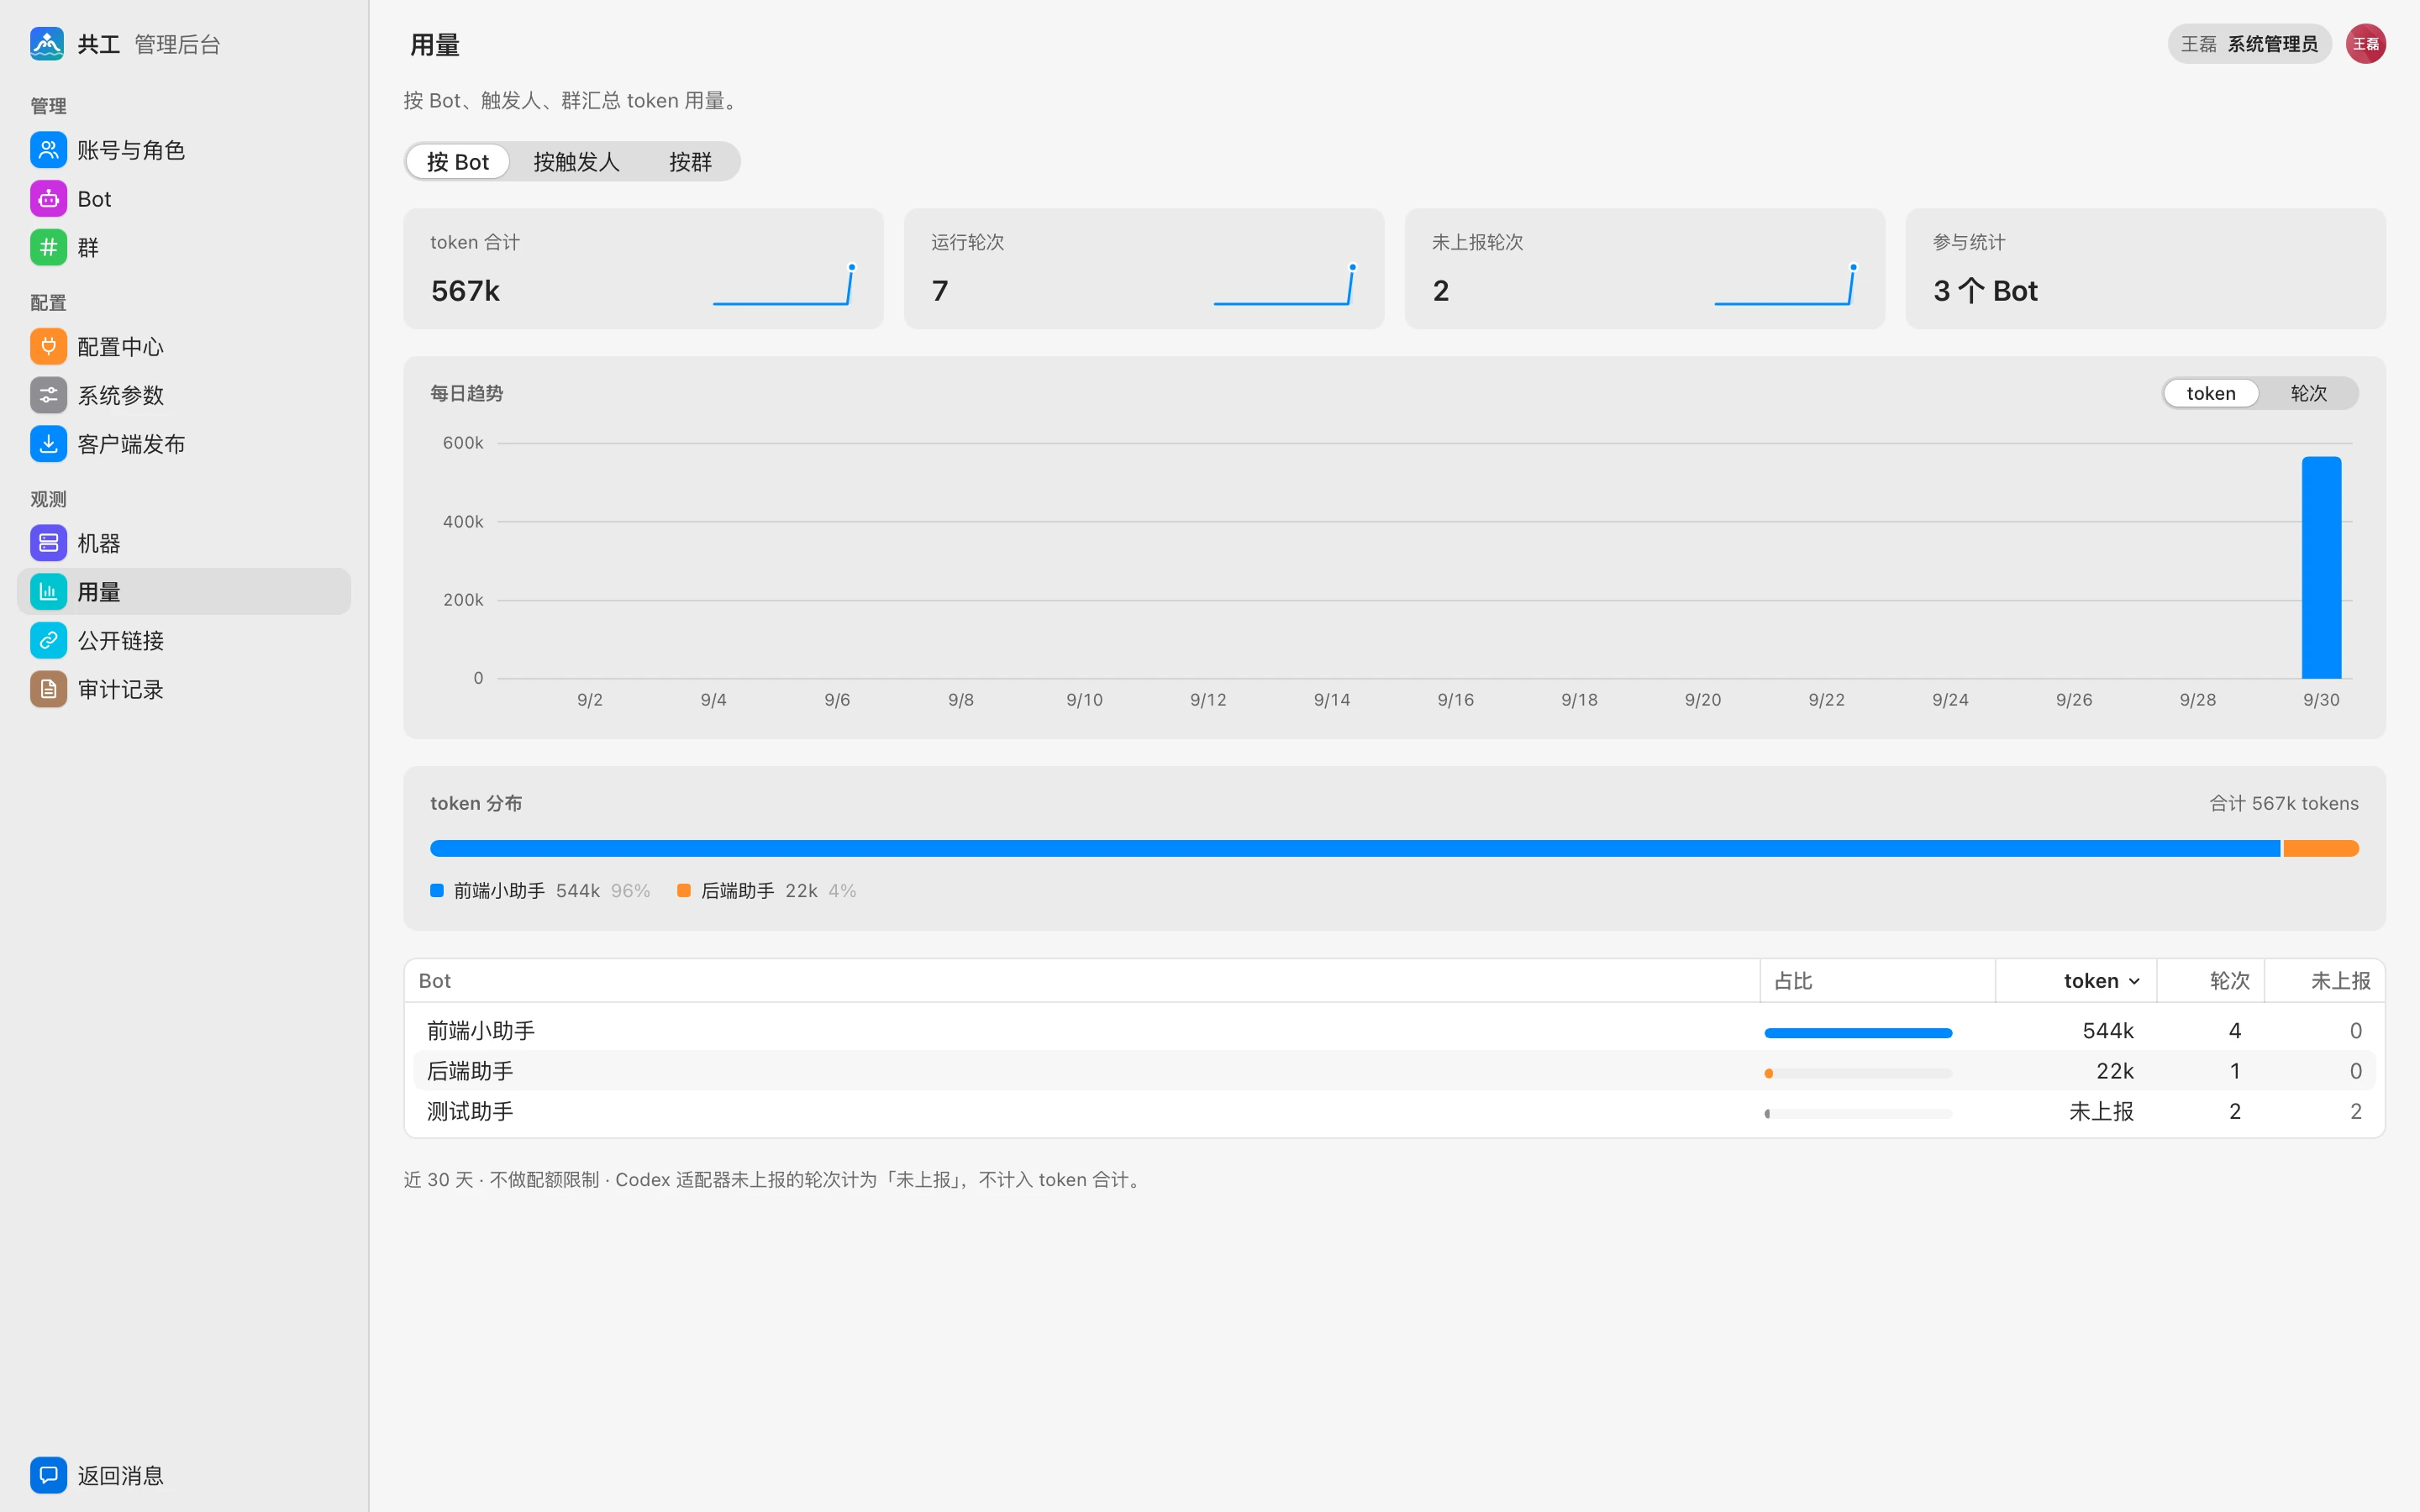Click the orange 后端助手 legend swatch
The width and height of the screenshot is (2420, 1512).
(684, 890)
